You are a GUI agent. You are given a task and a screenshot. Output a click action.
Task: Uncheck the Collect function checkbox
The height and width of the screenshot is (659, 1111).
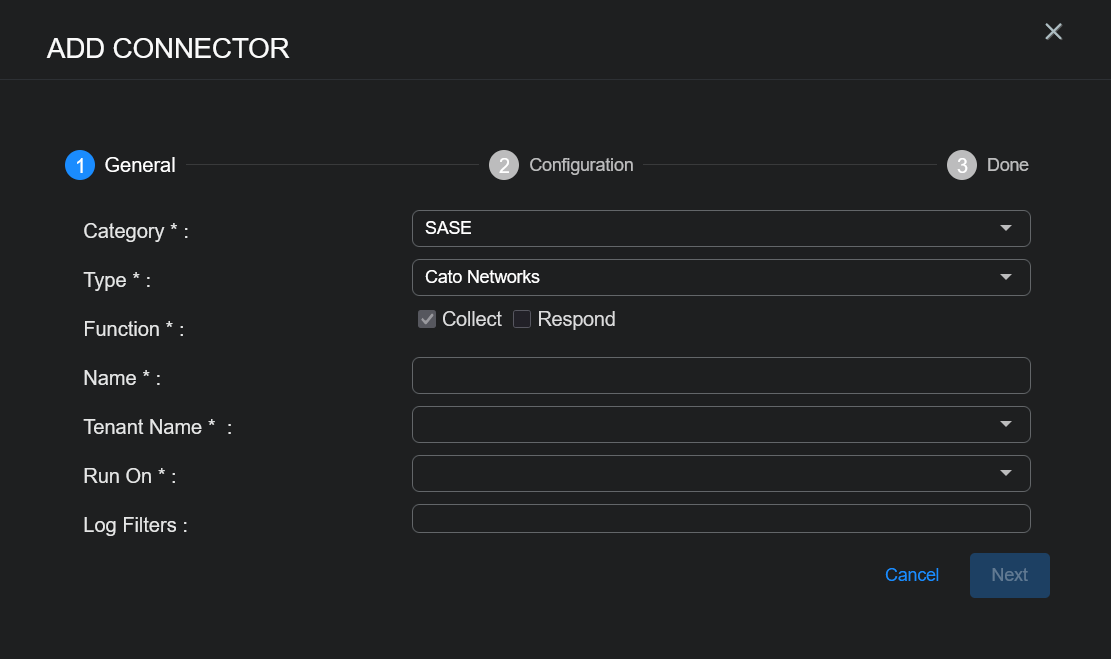pos(427,319)
